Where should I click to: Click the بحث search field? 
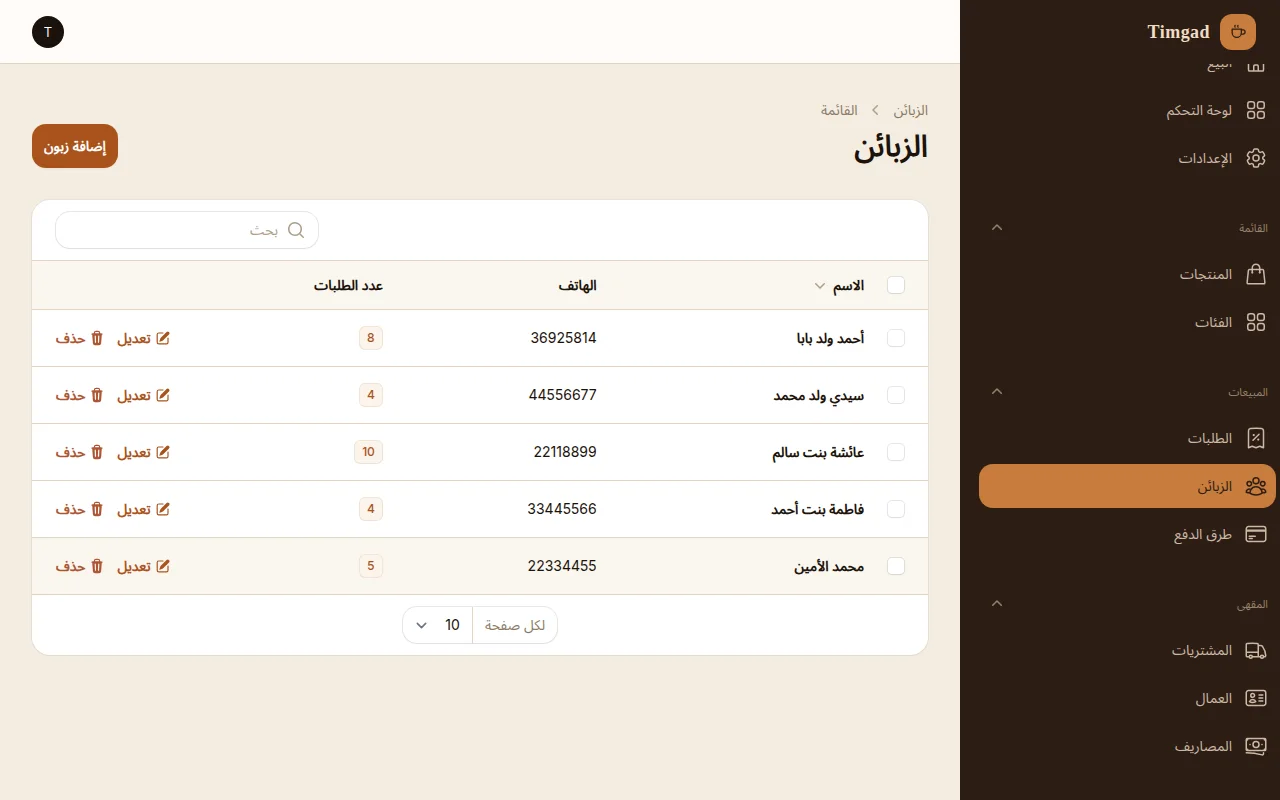tap(187, 230)
